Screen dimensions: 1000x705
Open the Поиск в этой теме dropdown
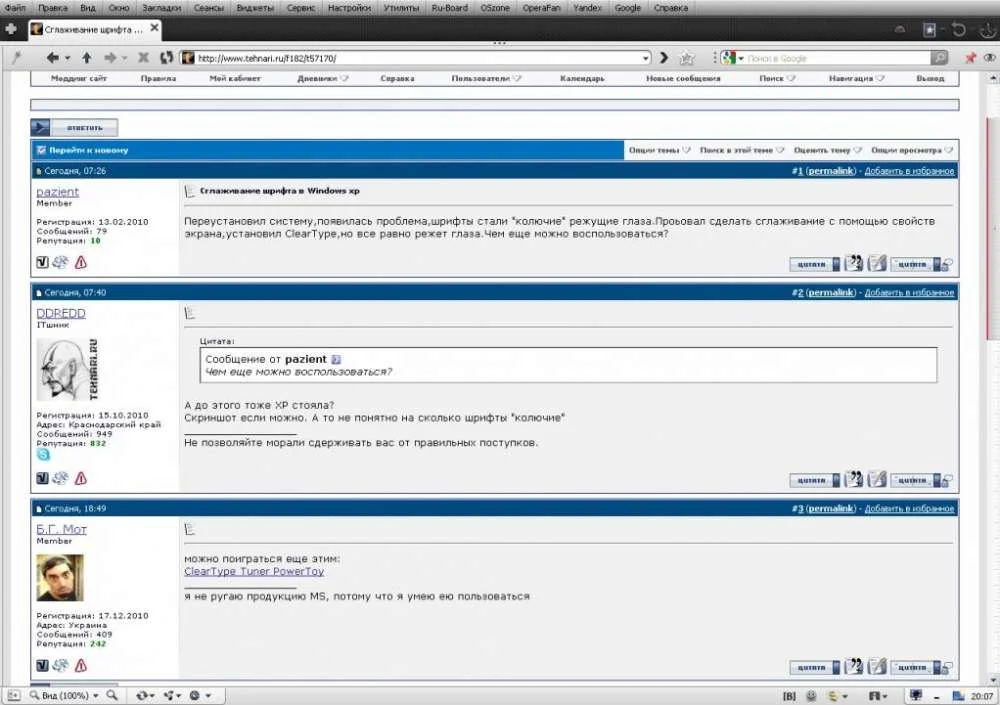[742, 151]
